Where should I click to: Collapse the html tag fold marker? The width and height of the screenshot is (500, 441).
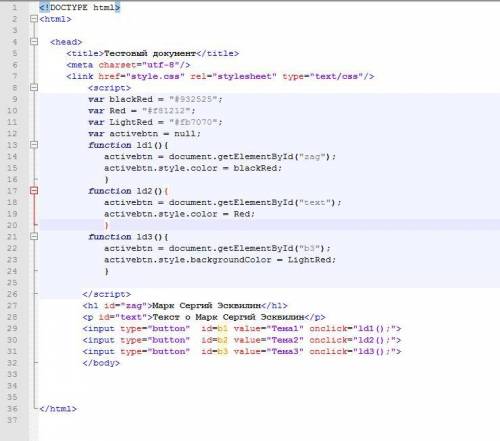[x=34, y=19]
